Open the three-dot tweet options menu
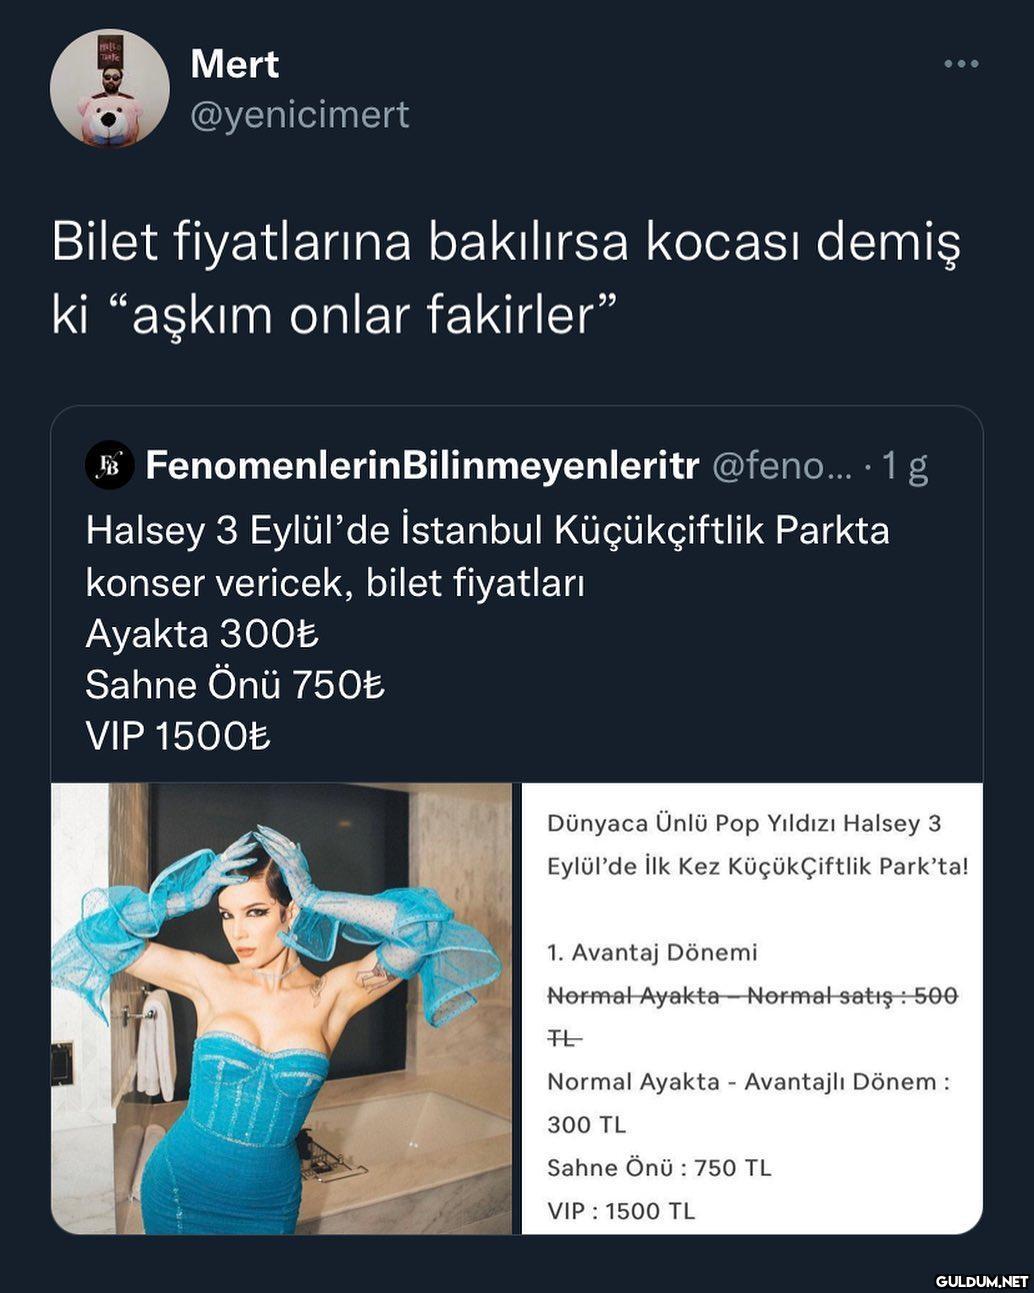The height and width of the screenshot is (1293, 1034). coord(961,64)
